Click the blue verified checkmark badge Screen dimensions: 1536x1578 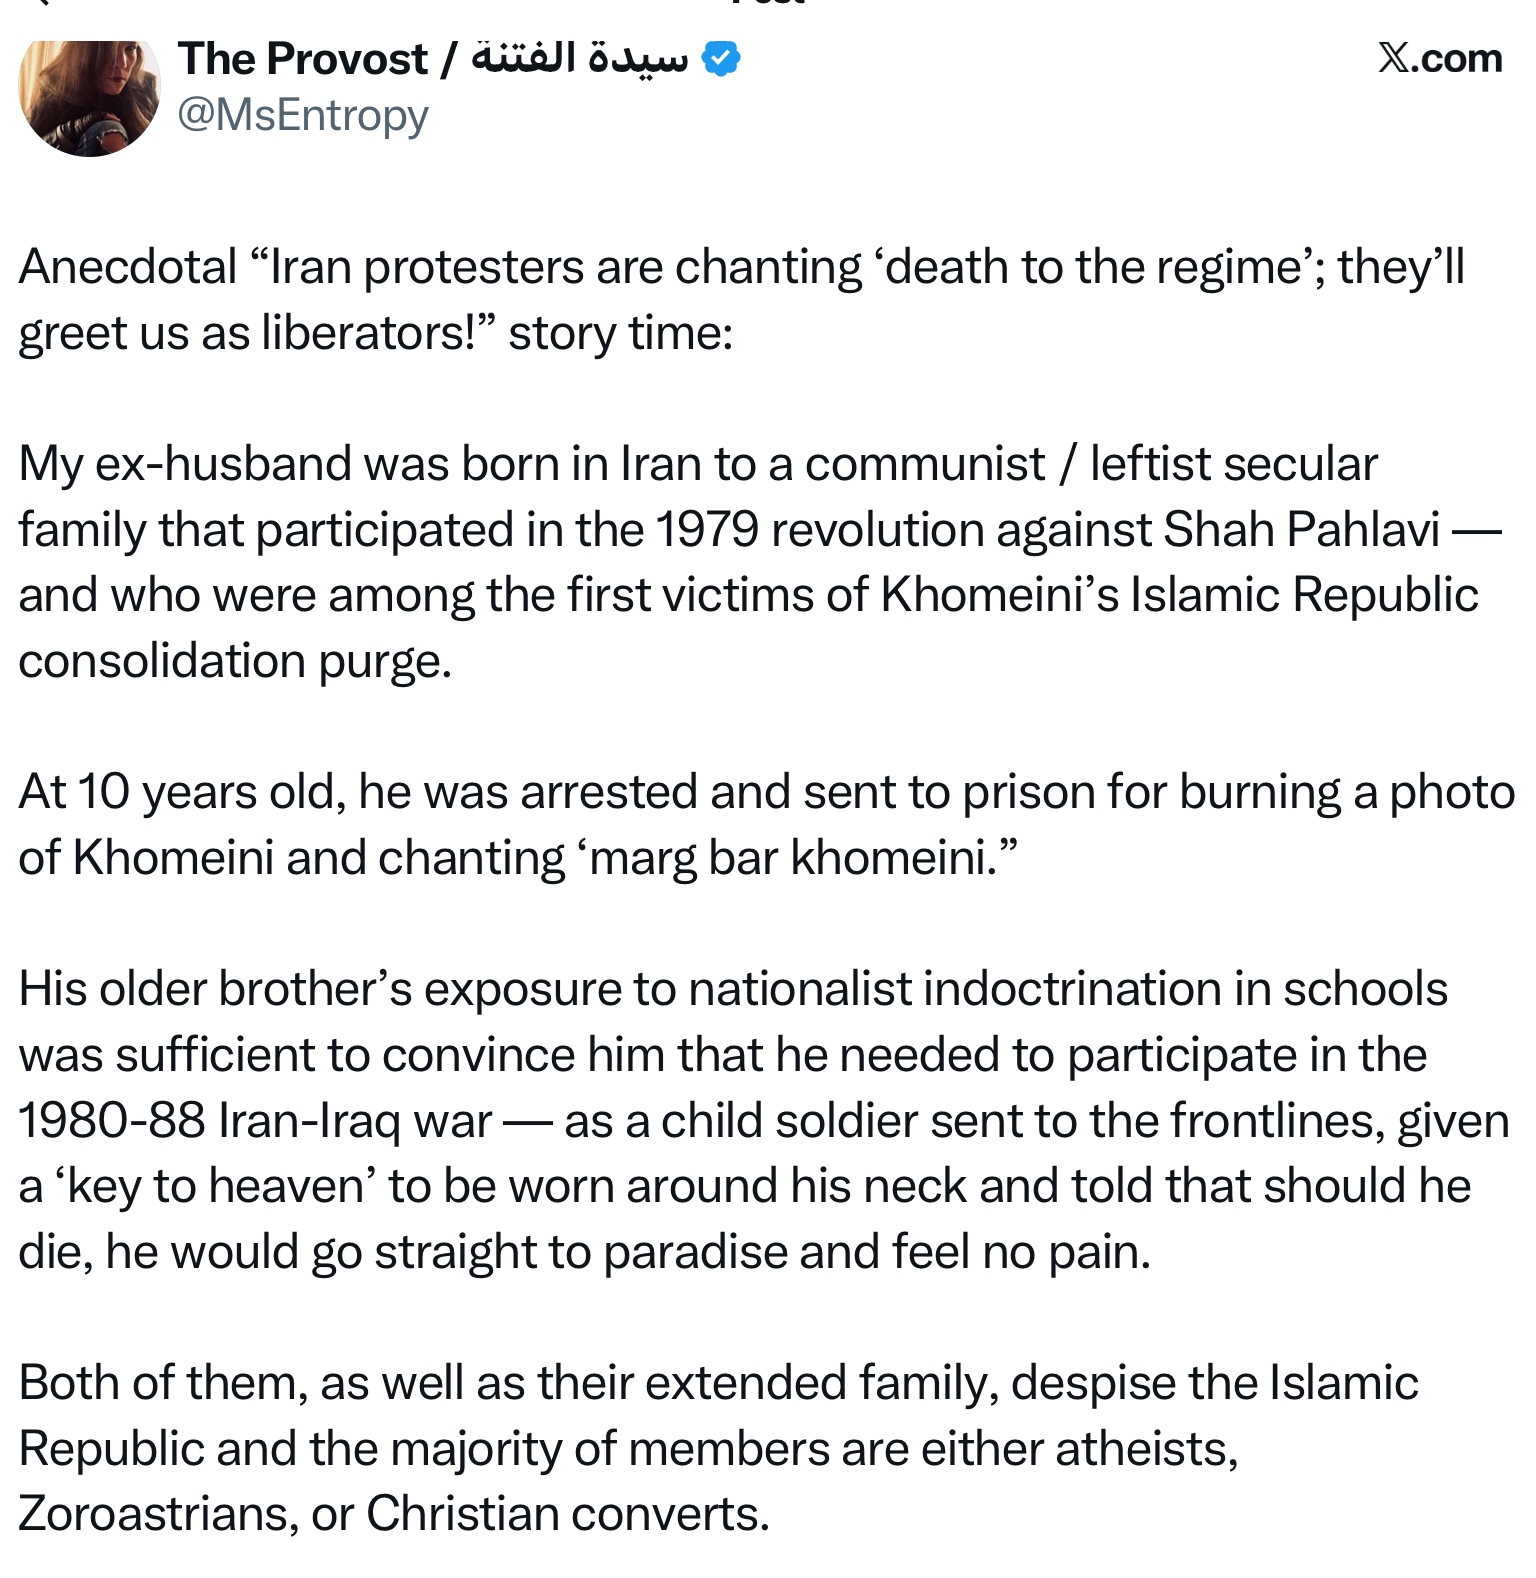click(x=720, y=59)
